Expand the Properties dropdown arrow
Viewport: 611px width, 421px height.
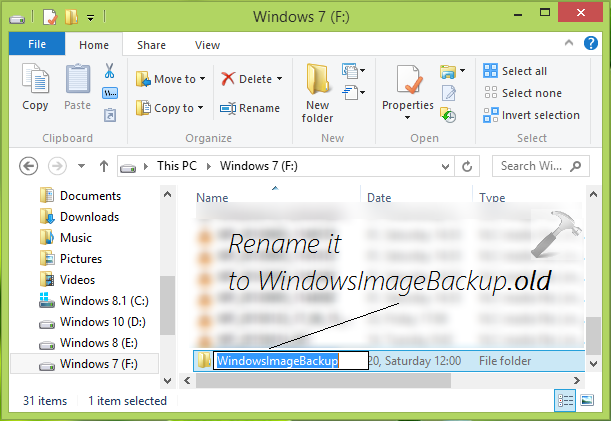coord(408,117)
